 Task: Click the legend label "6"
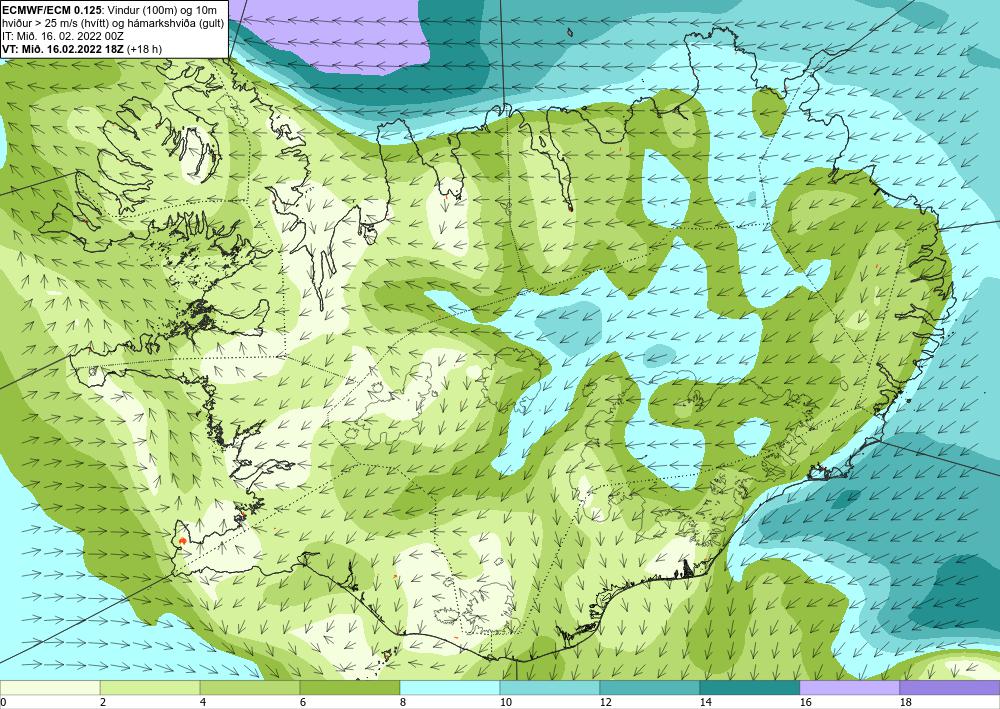pos(302,702)
